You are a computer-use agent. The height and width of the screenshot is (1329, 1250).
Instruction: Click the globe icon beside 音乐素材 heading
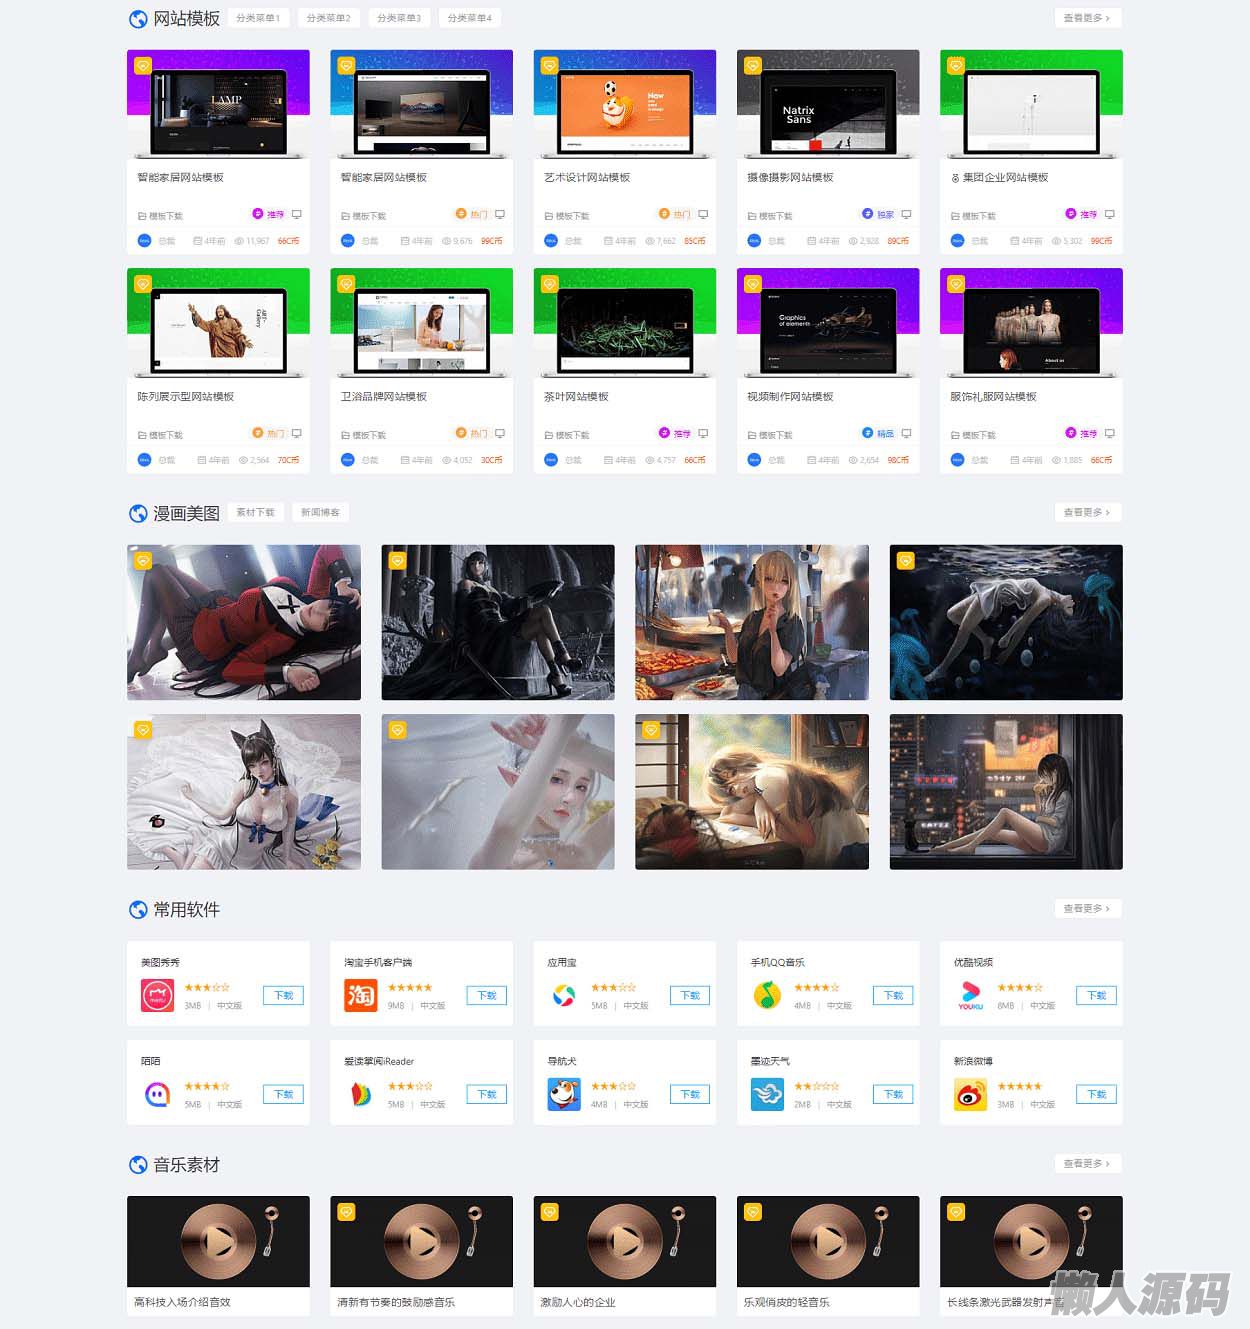(138, 1165)
